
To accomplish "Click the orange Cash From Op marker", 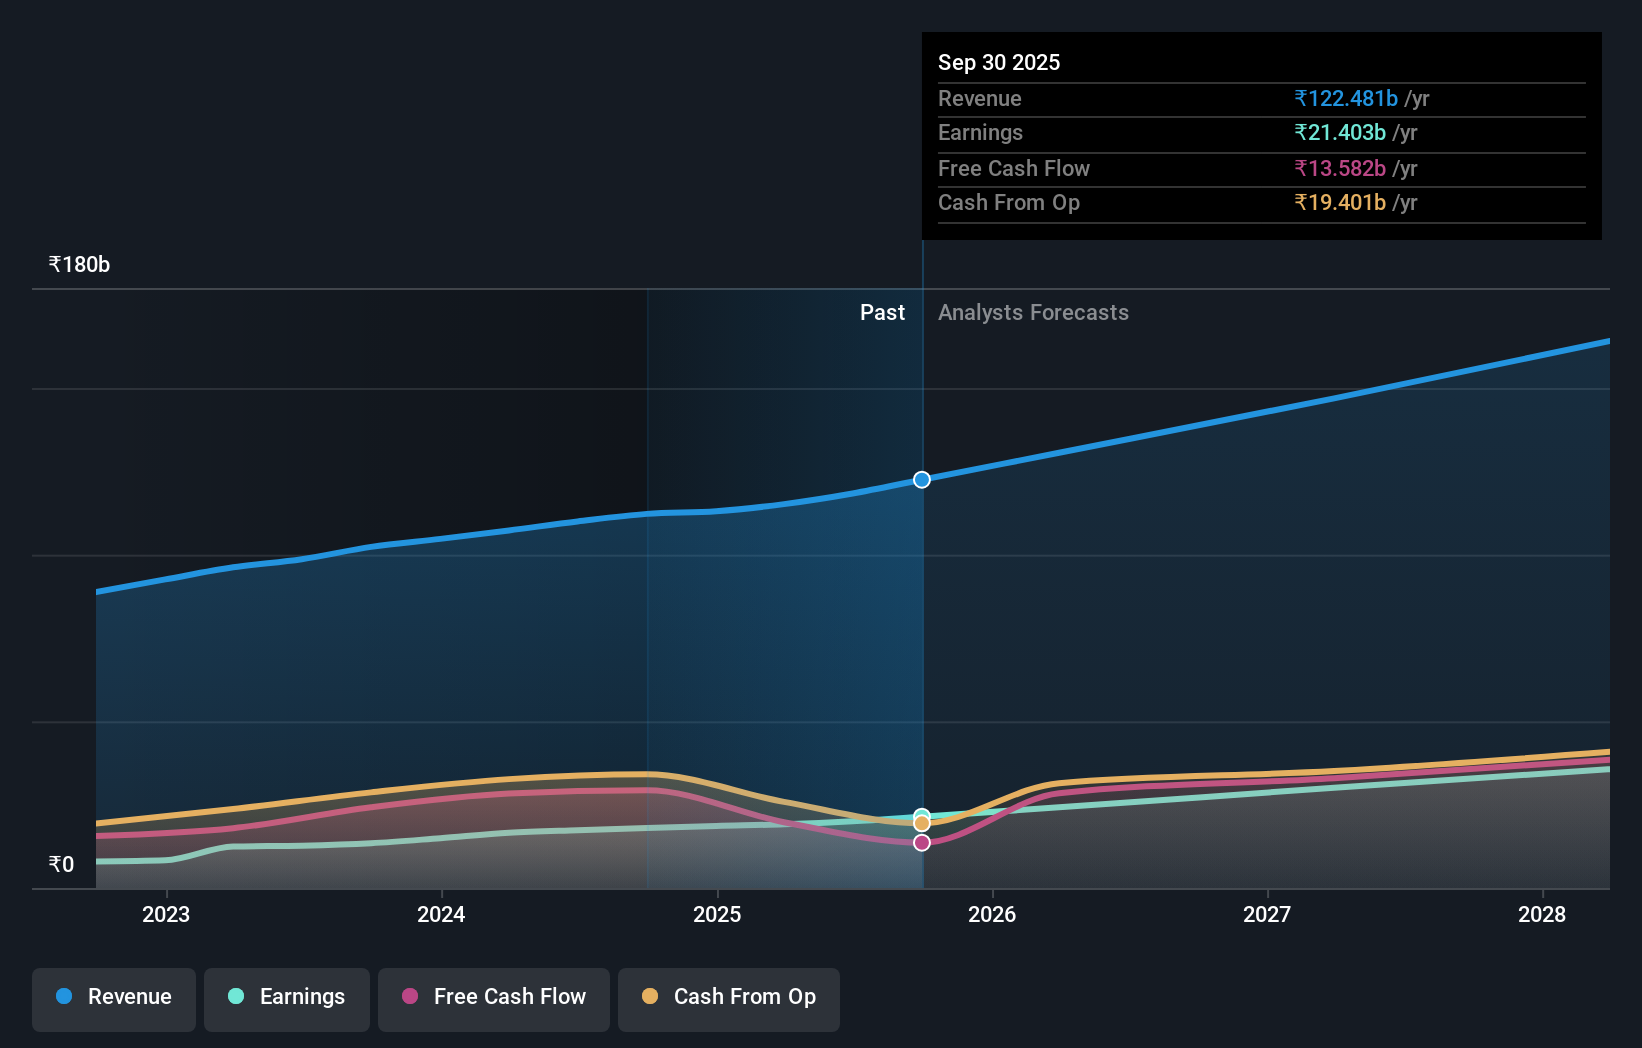I will (921, 823).
